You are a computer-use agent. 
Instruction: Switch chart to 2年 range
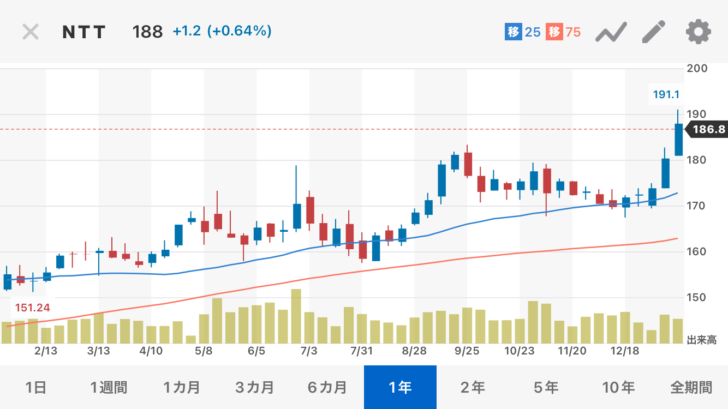coord(474,387)
